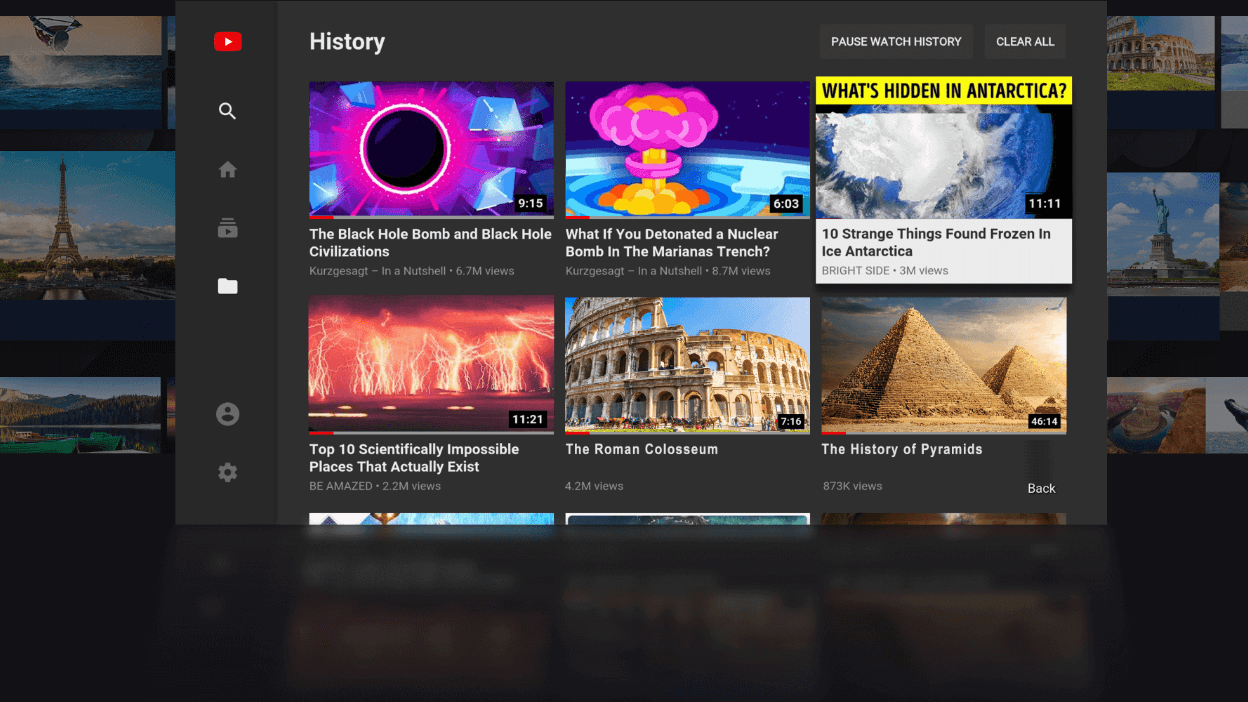Open search via the magnifying glass icon

(227, 111)
